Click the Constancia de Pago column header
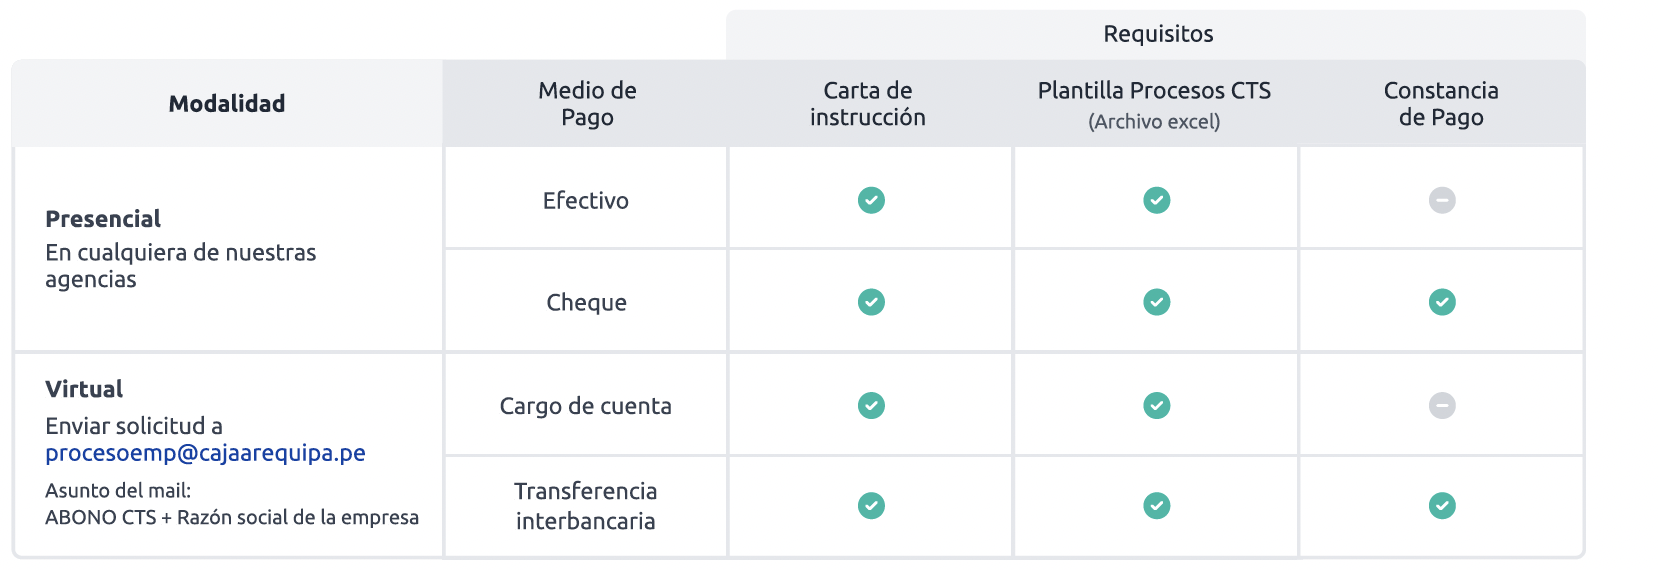Image resolution: width=1658 pixels, height=570 pixels. (1441, 103)
